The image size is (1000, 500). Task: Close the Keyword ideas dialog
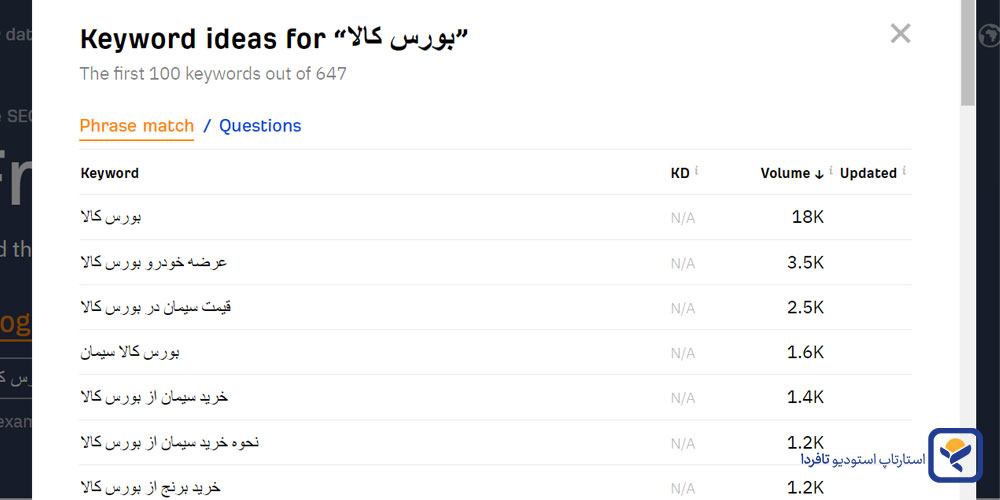tap(900, 34)
